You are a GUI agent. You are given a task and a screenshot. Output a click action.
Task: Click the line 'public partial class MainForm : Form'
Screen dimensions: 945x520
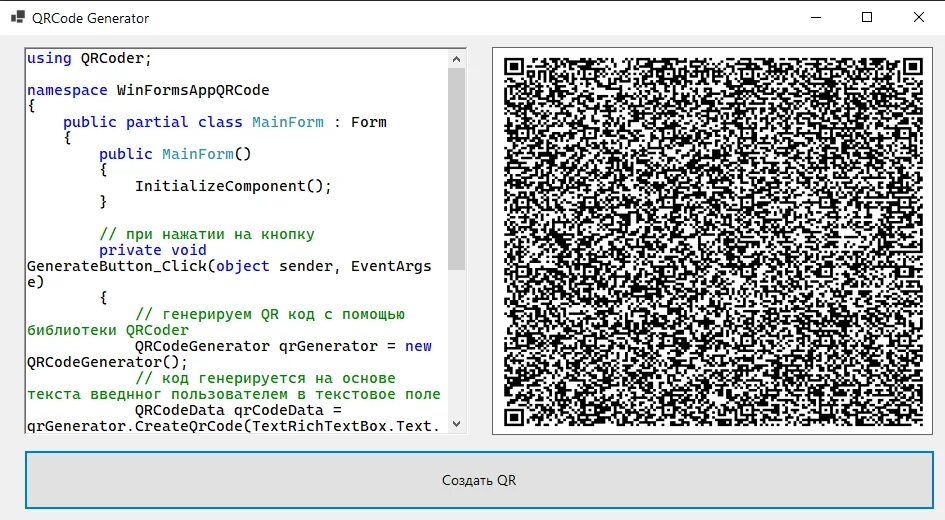pos(225,122)
